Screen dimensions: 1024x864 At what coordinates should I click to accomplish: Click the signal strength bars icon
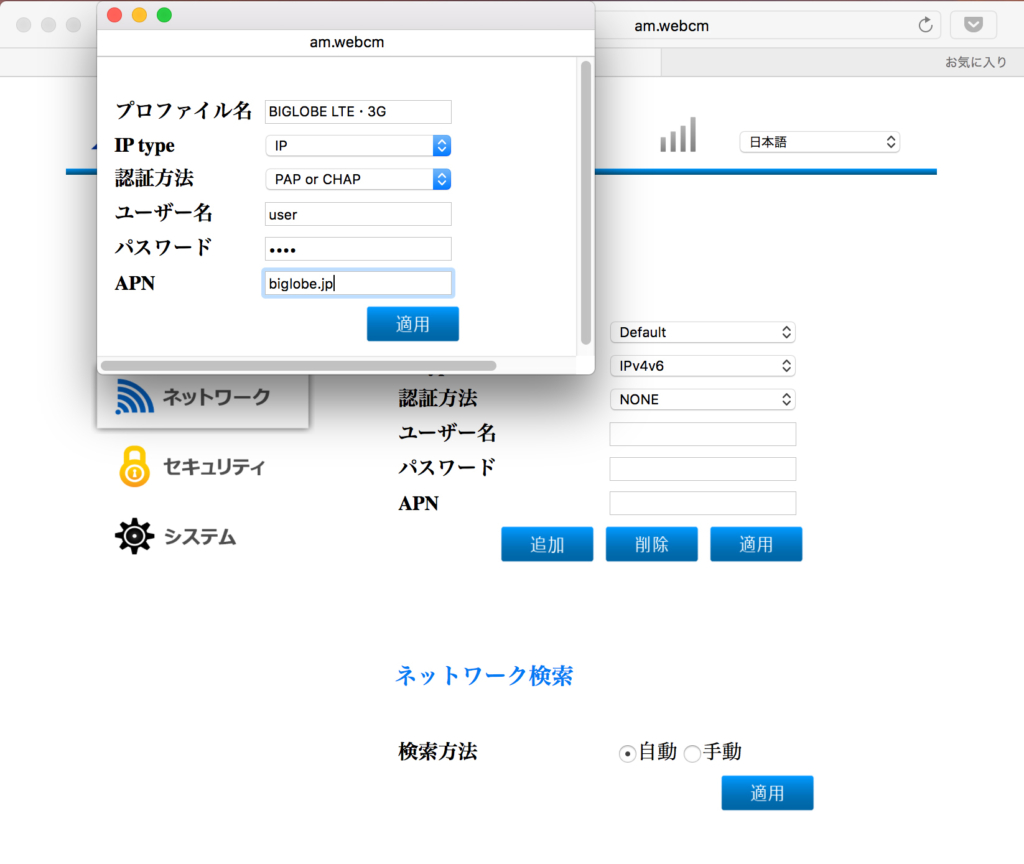pyautogui.click(x=678, y=135)
